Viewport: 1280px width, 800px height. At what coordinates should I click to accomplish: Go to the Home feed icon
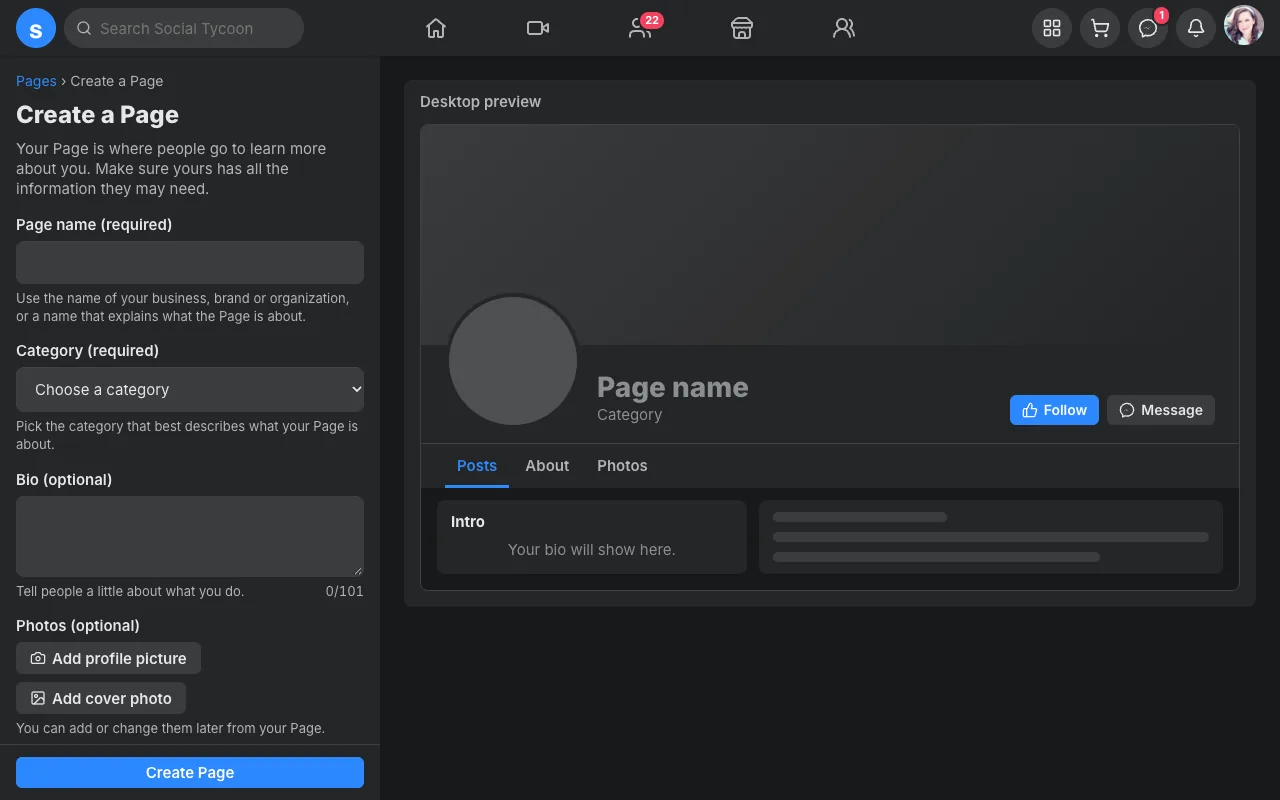pos(436,28)
